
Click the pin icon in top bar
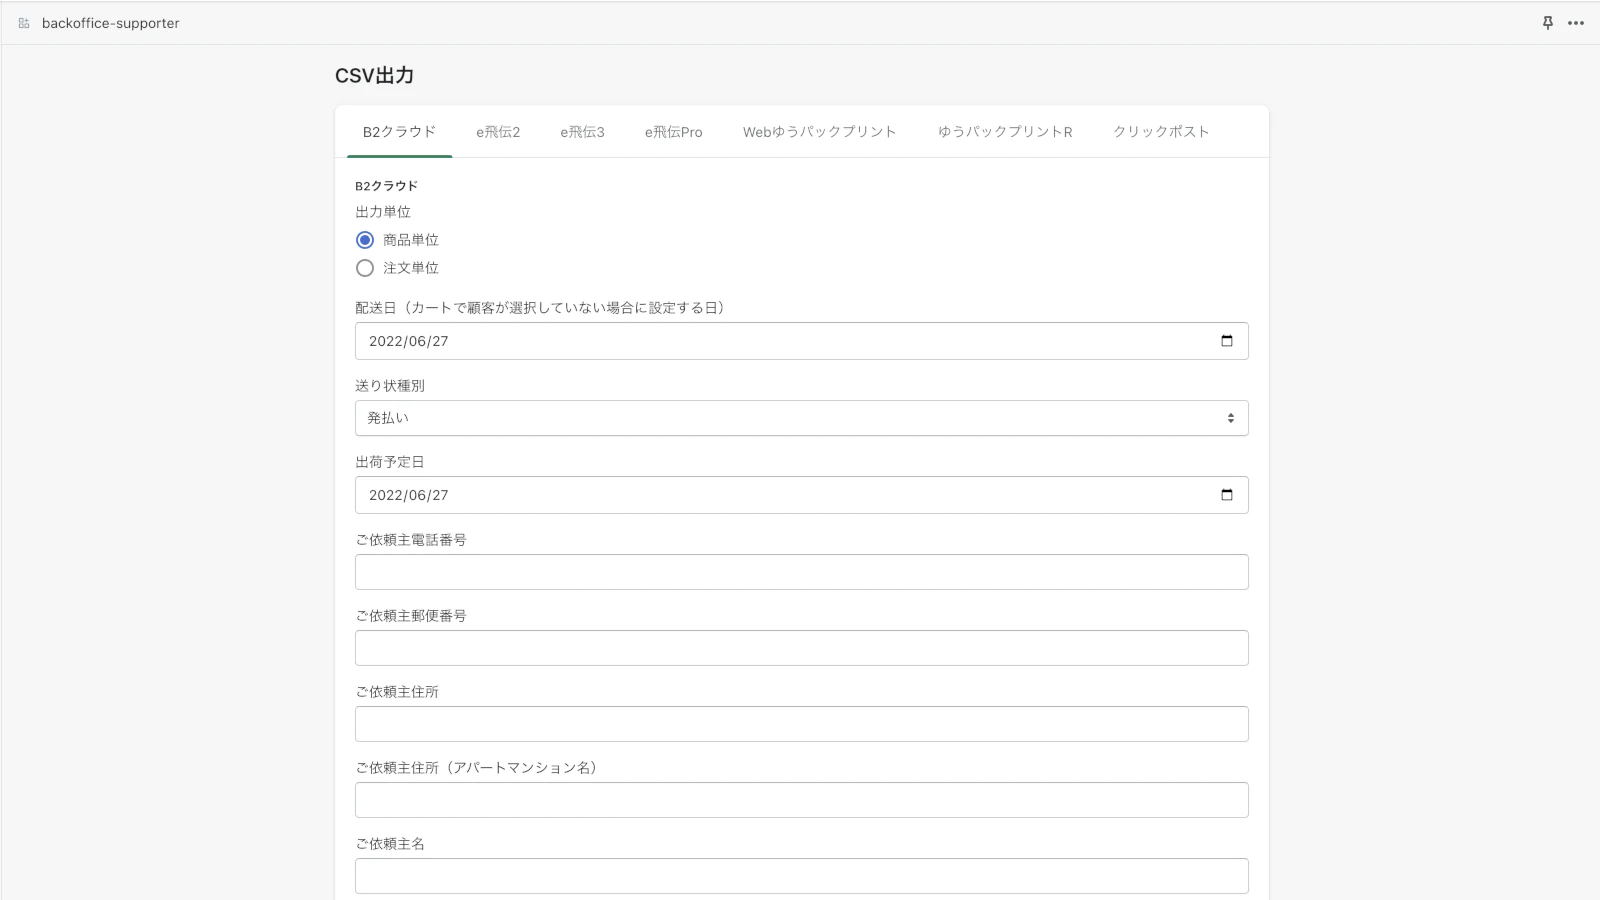click(1547, 23)
